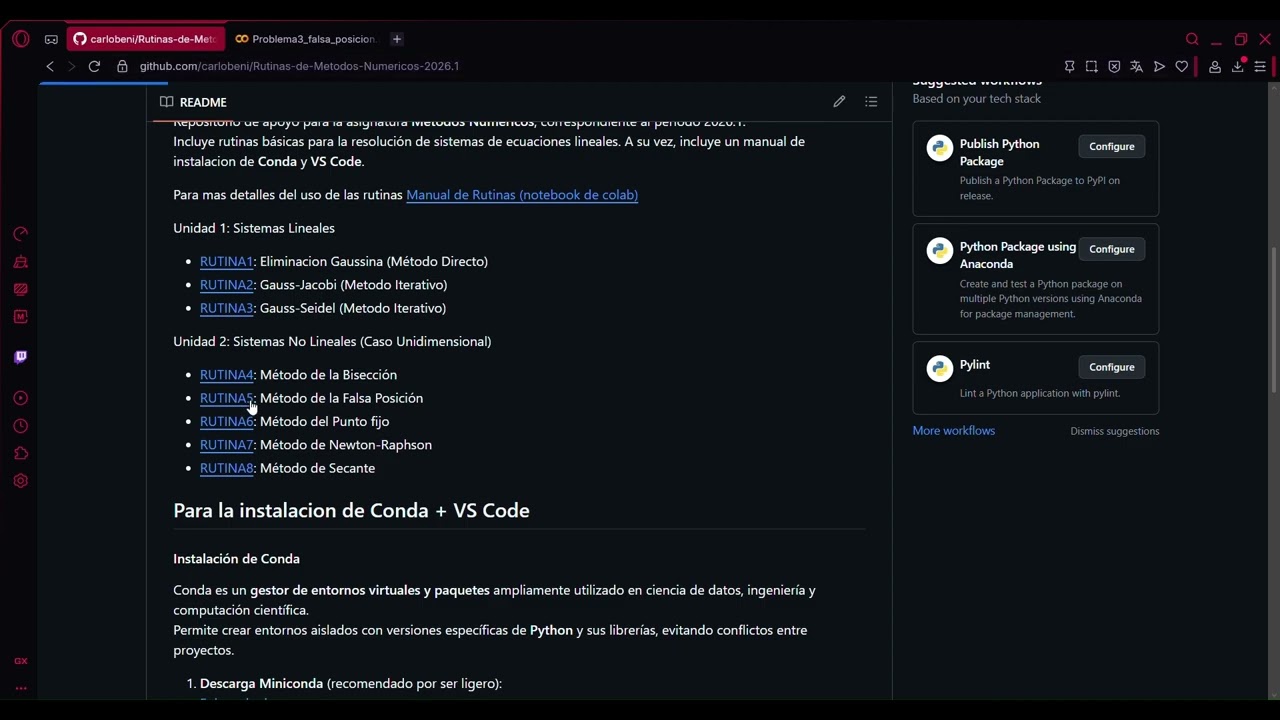
Task: Configure Publish Python Package workflow
Action: pos(1112,146)
